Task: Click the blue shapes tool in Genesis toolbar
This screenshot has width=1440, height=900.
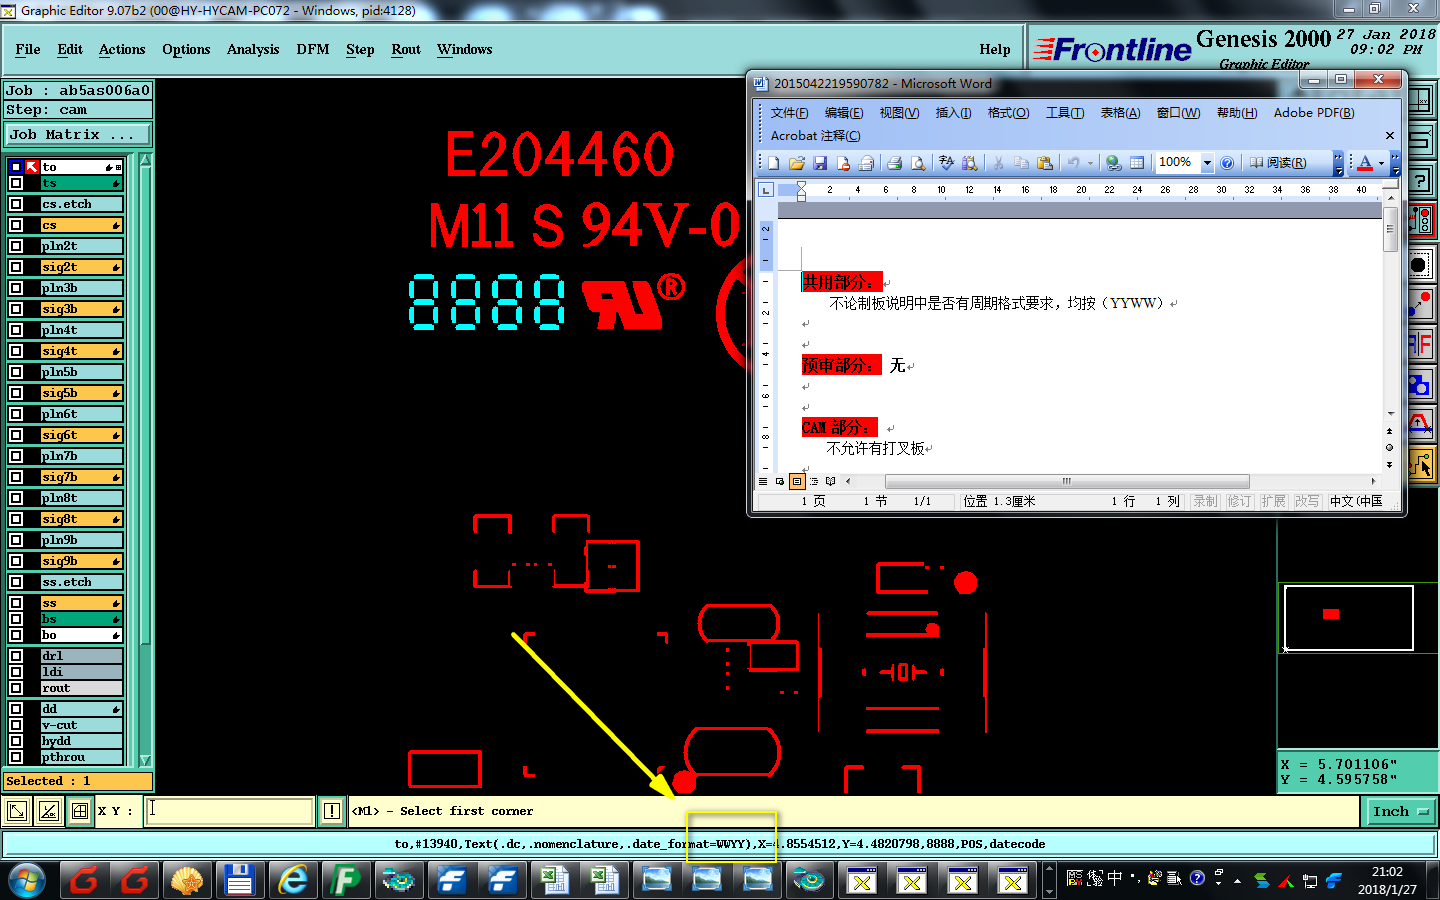Action: coord(1420,385)
